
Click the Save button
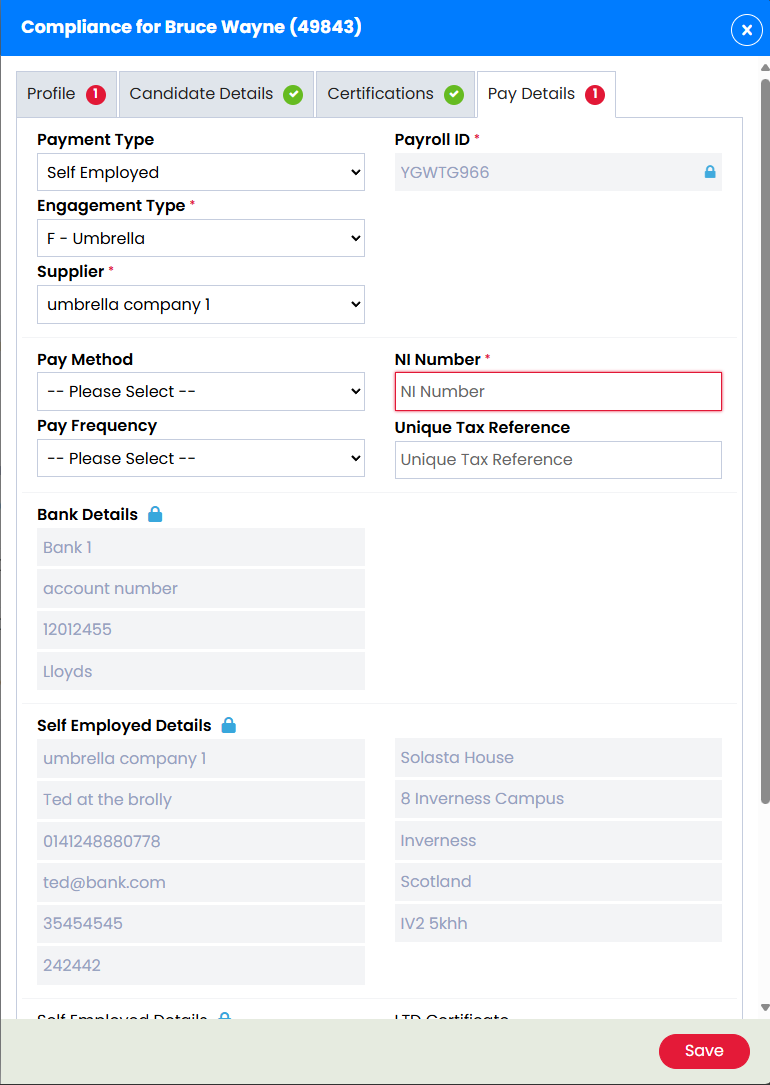pyautogui.click(x=704, y=1051)
